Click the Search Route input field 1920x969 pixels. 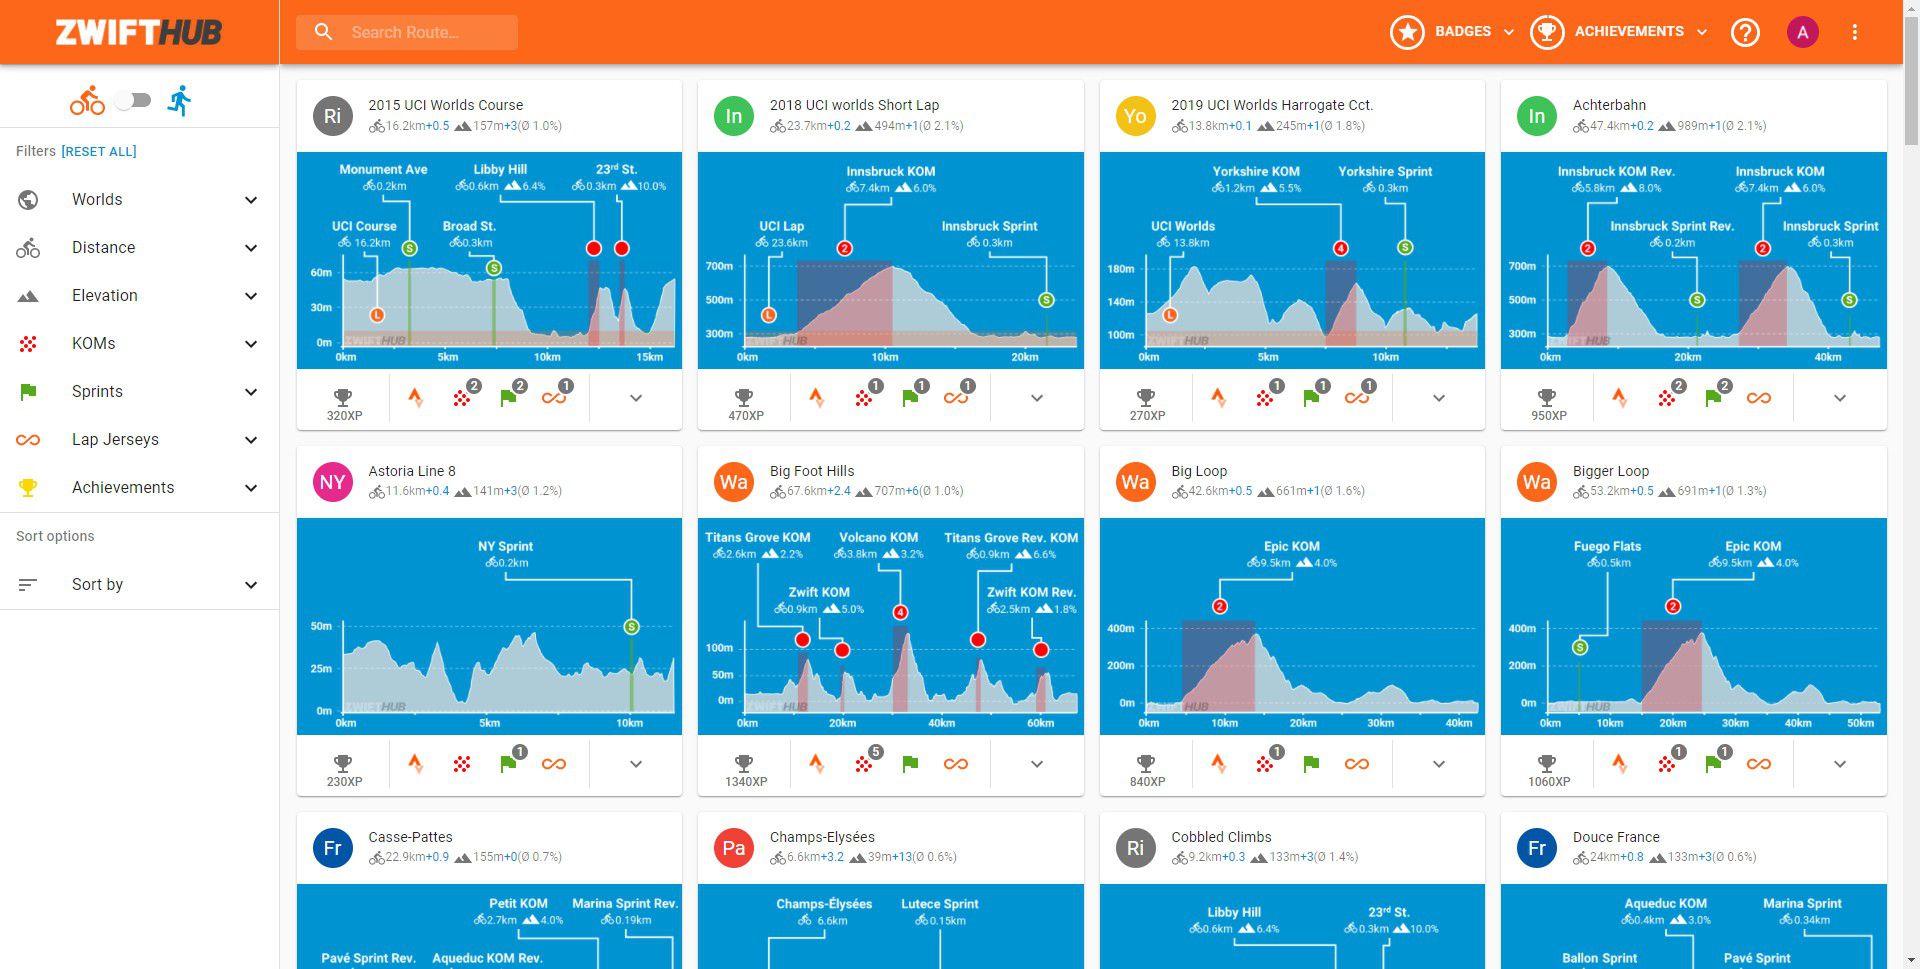420,32
